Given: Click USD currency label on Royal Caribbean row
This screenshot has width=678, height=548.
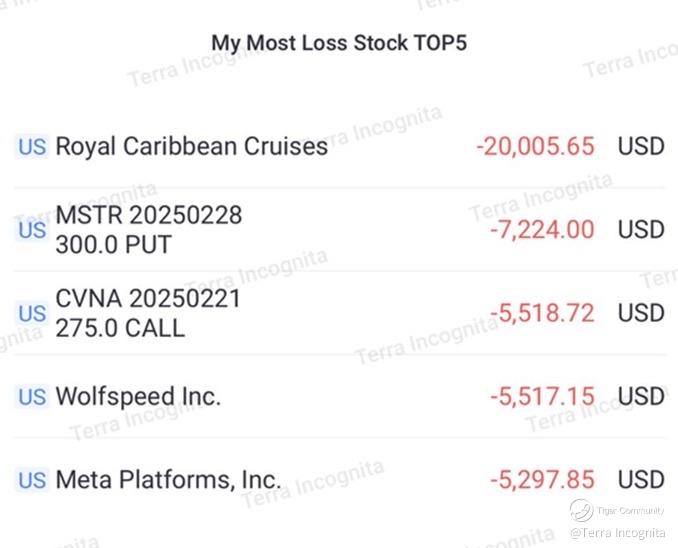Looking at the screenshot, I should point(641,146).
